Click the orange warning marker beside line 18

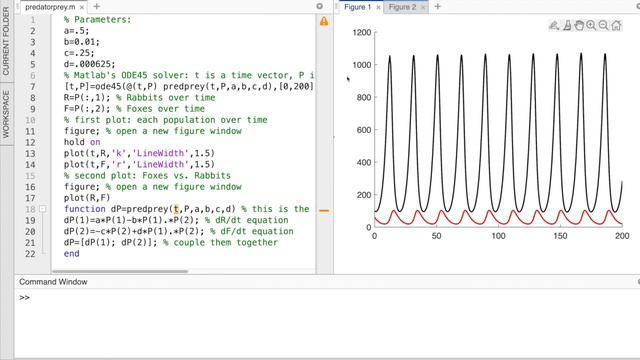[x=324, y=211]
